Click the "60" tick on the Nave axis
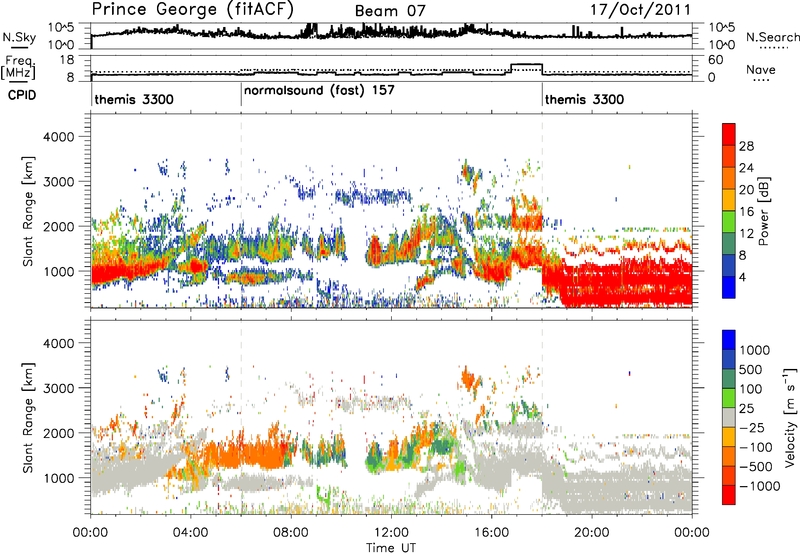 tap(715, 60)
